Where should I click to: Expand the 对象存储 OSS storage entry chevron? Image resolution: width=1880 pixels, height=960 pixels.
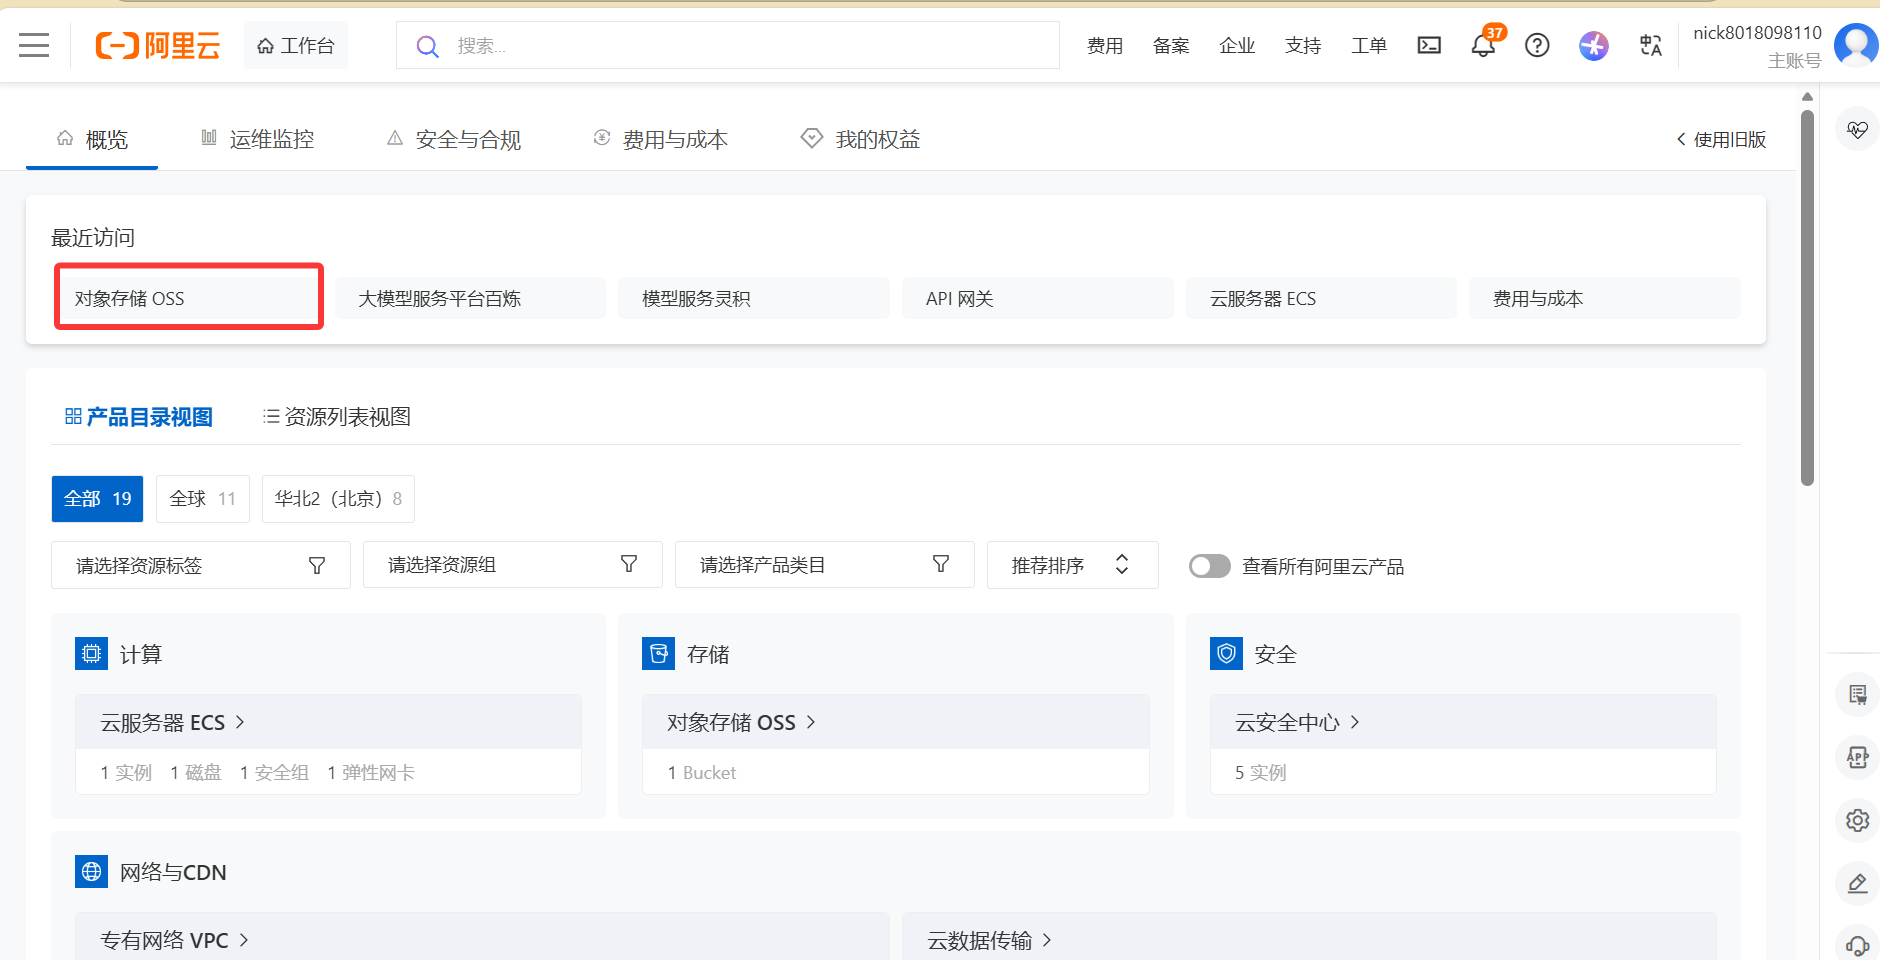coord(811,722)
